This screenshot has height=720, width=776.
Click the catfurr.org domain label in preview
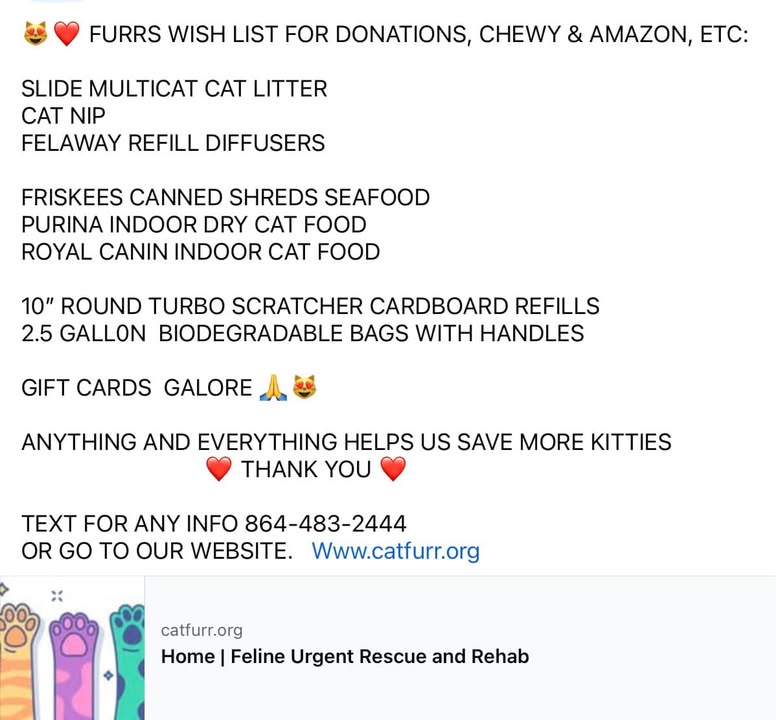point(201,630)
